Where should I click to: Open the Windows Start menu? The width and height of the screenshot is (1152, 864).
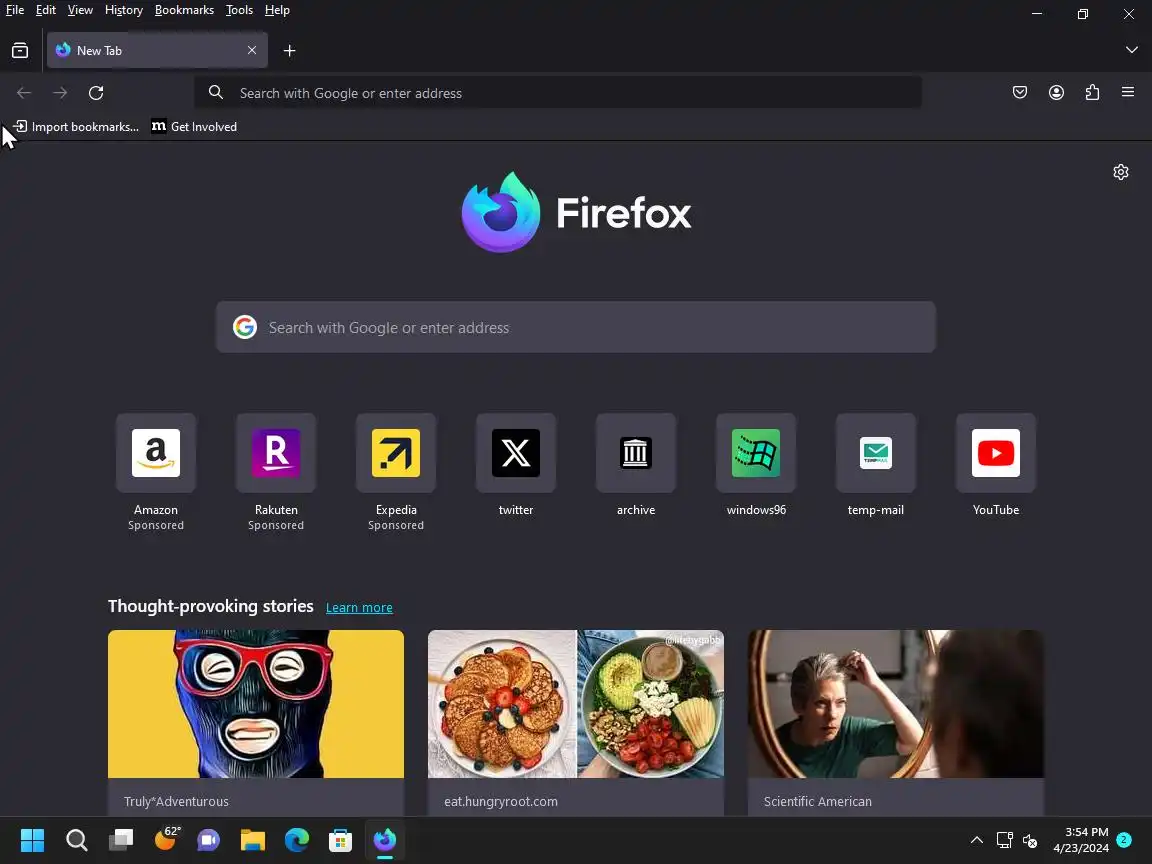pos(32,840)
